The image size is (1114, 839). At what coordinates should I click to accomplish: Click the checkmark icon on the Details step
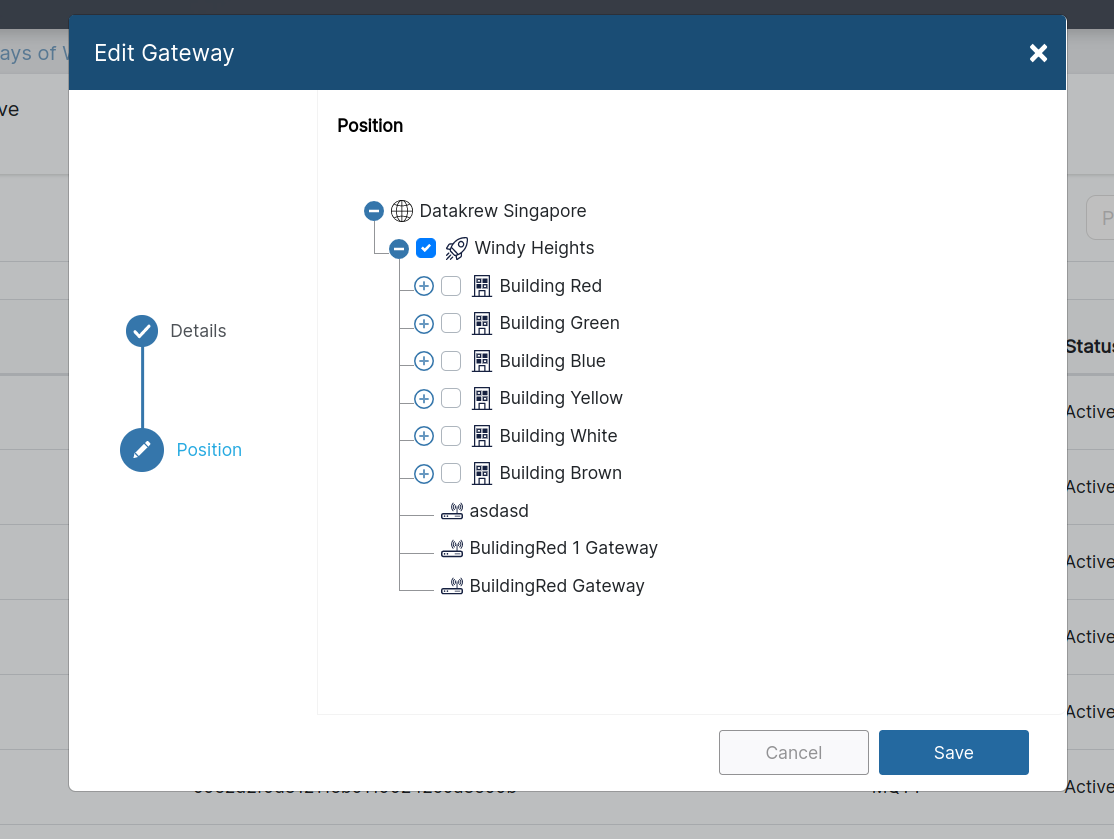click(141, 330)
